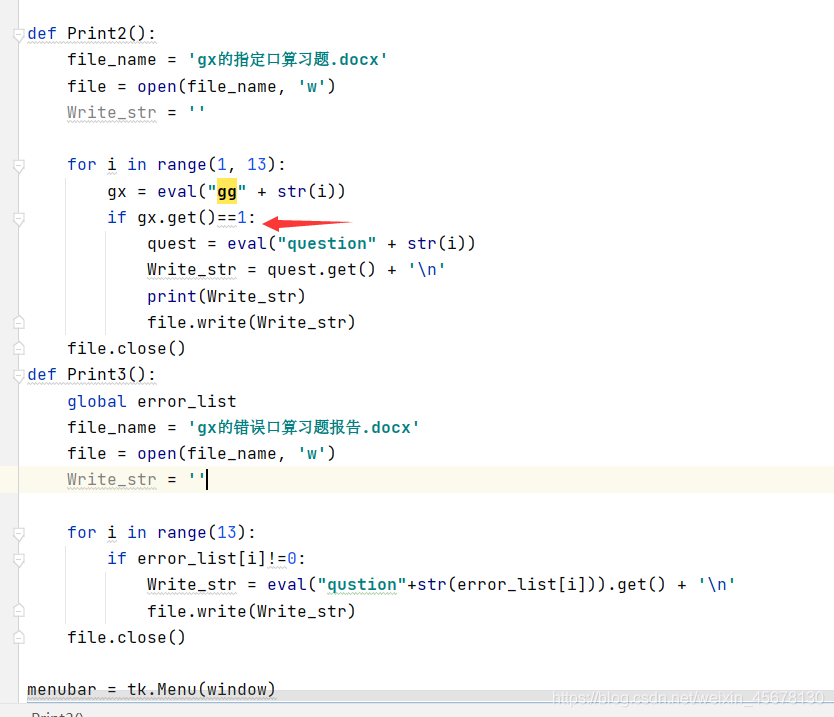Click 'quest.get()' expression

click(321, 270)
